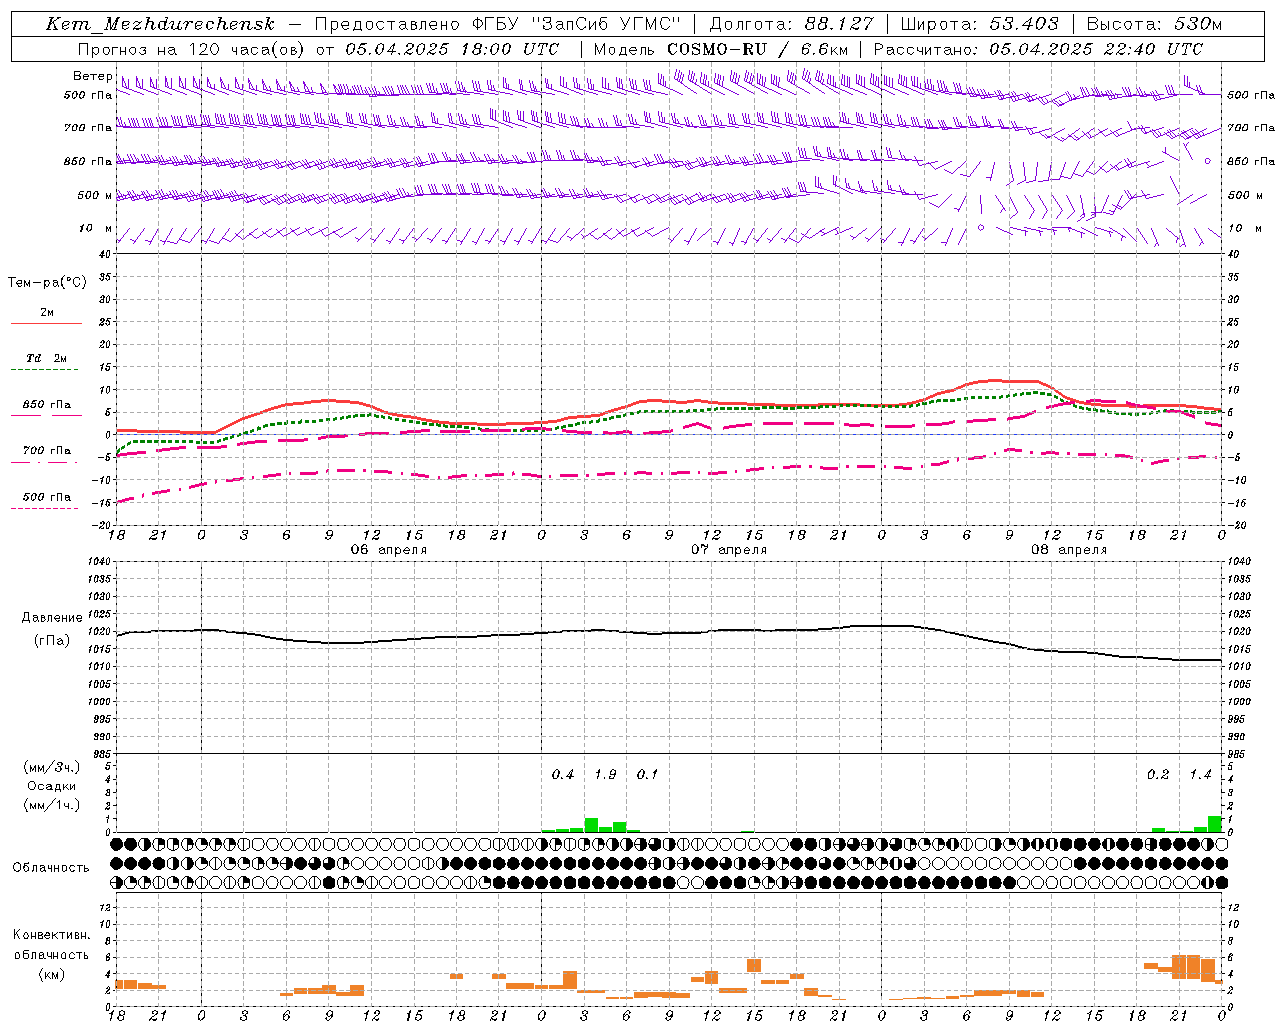The width and height of the screenshot is (1280, 1024).
Task: Select the longitude value 88.127
Action: [839, 24]
